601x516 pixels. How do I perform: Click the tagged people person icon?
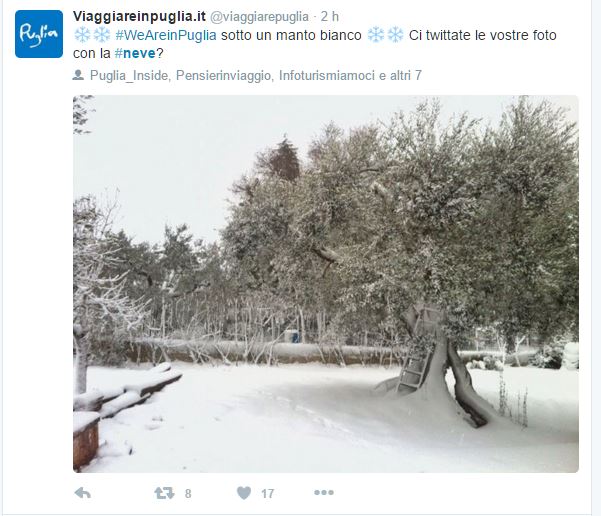click(x=78, y=75)
